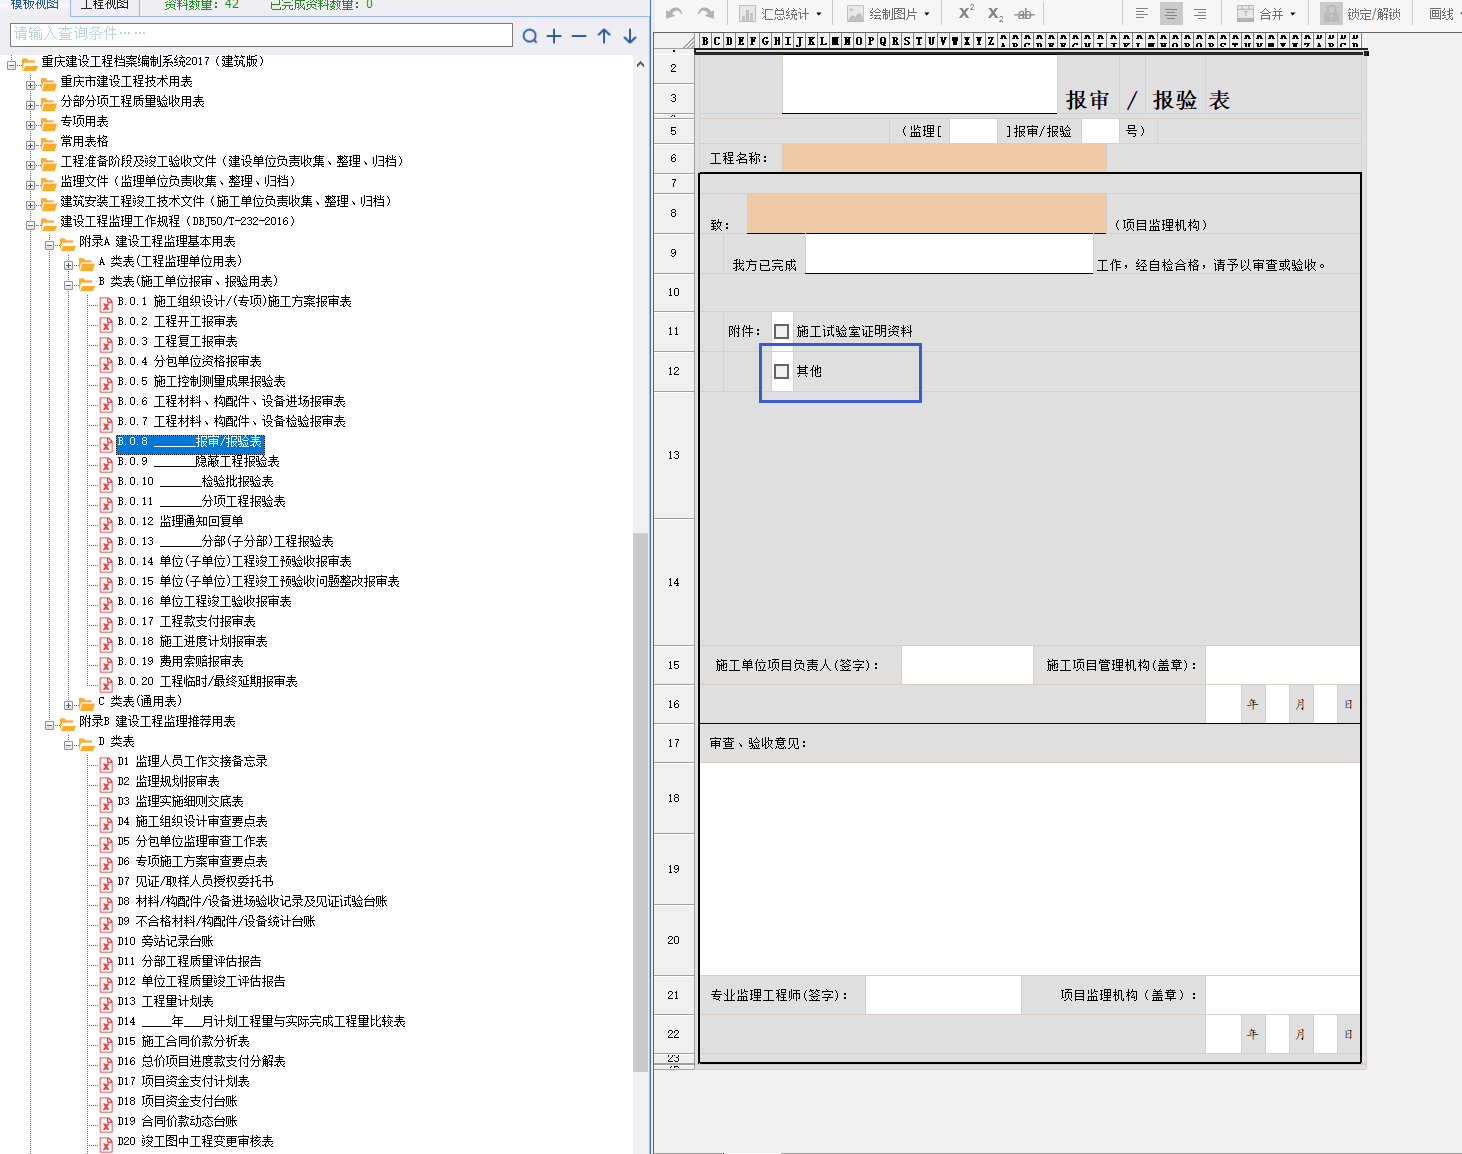Undo the last action
The width and height of the screenshot is (1462, 1154).
click(x=674, y=13)
